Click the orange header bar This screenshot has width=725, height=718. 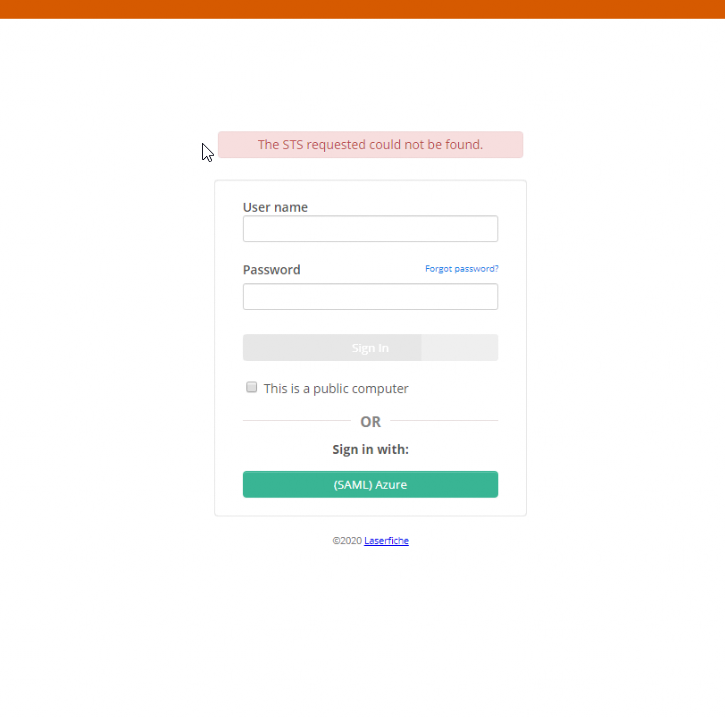pos(362,9)
